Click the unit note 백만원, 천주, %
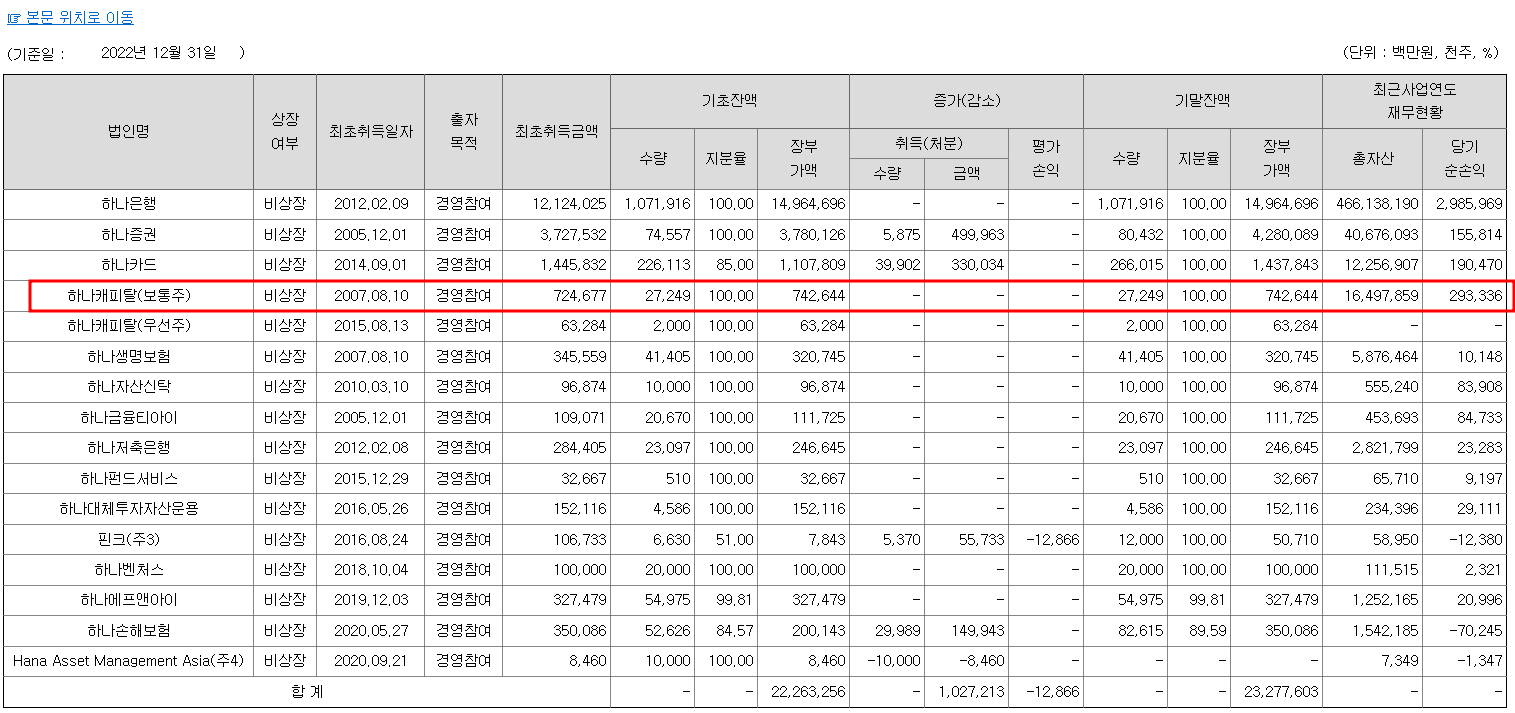This screenshot has height=713, width=1515. [1439, 53]
